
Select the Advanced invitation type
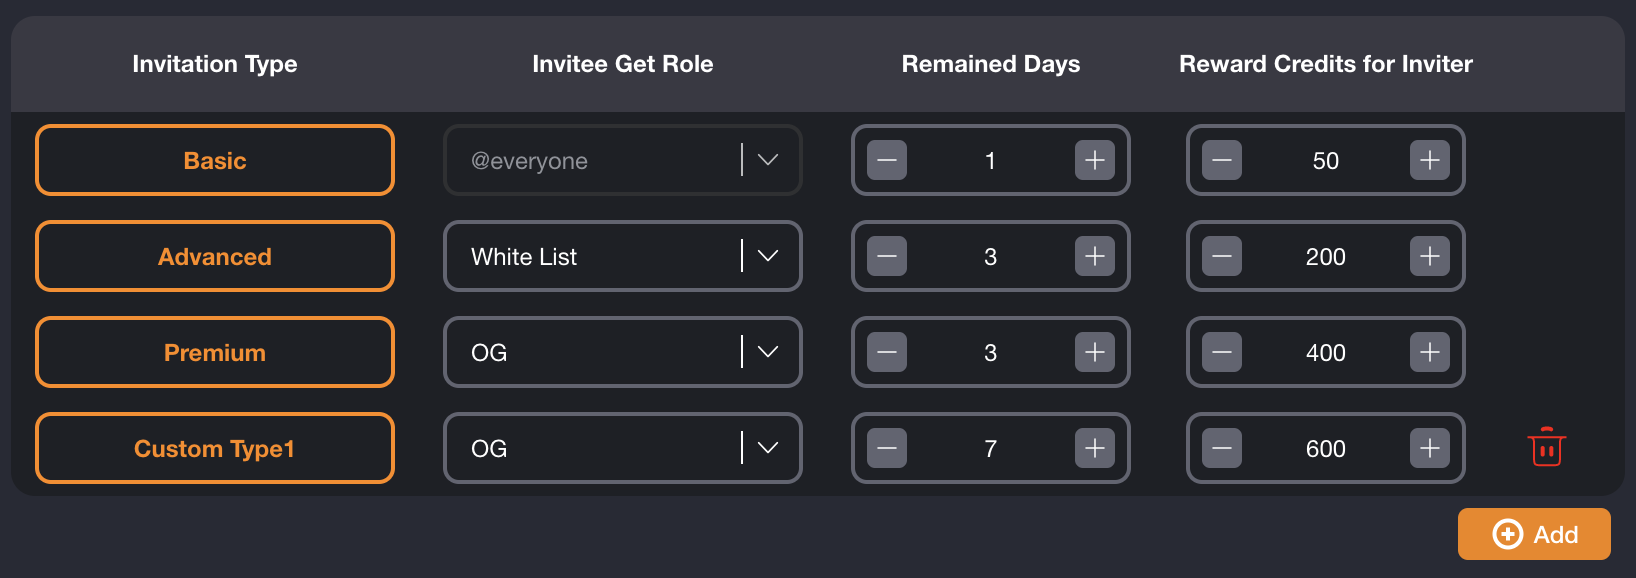pyautogui.click(x=215, y=256)
